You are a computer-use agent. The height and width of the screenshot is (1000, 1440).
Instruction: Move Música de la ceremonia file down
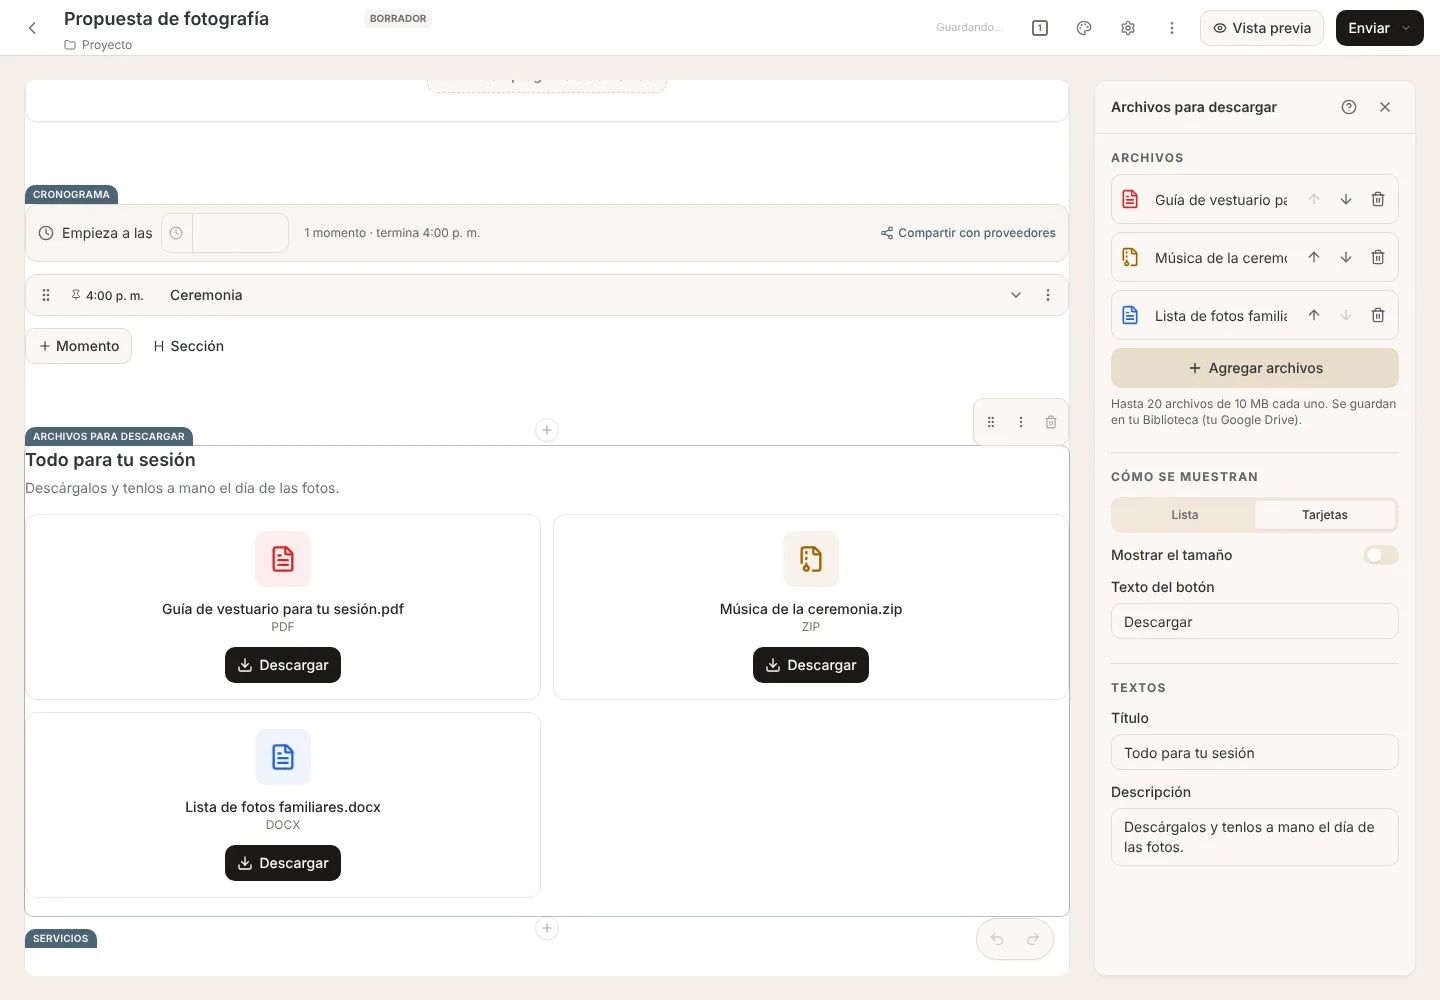click(1346, 257)
